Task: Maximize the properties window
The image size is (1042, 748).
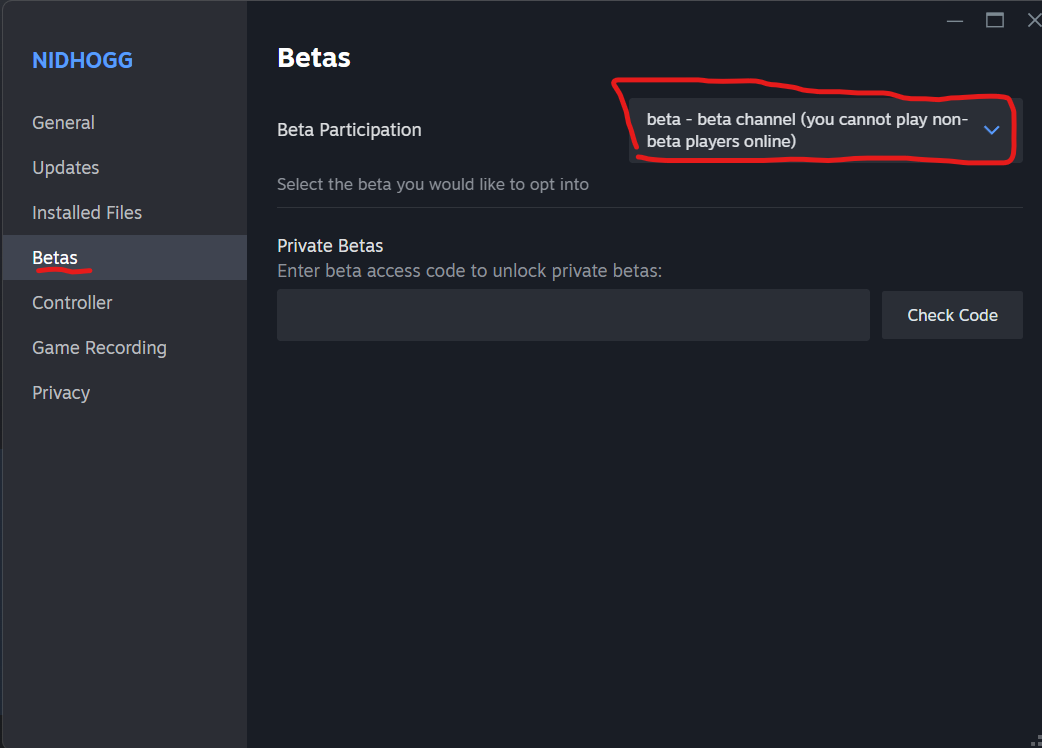Action: [995, 20]
